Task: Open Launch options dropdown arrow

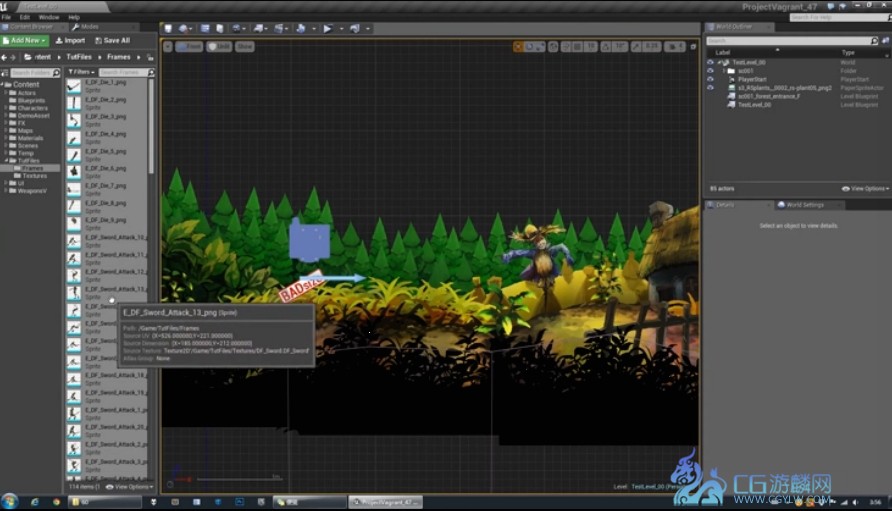Action: (367, 28)
